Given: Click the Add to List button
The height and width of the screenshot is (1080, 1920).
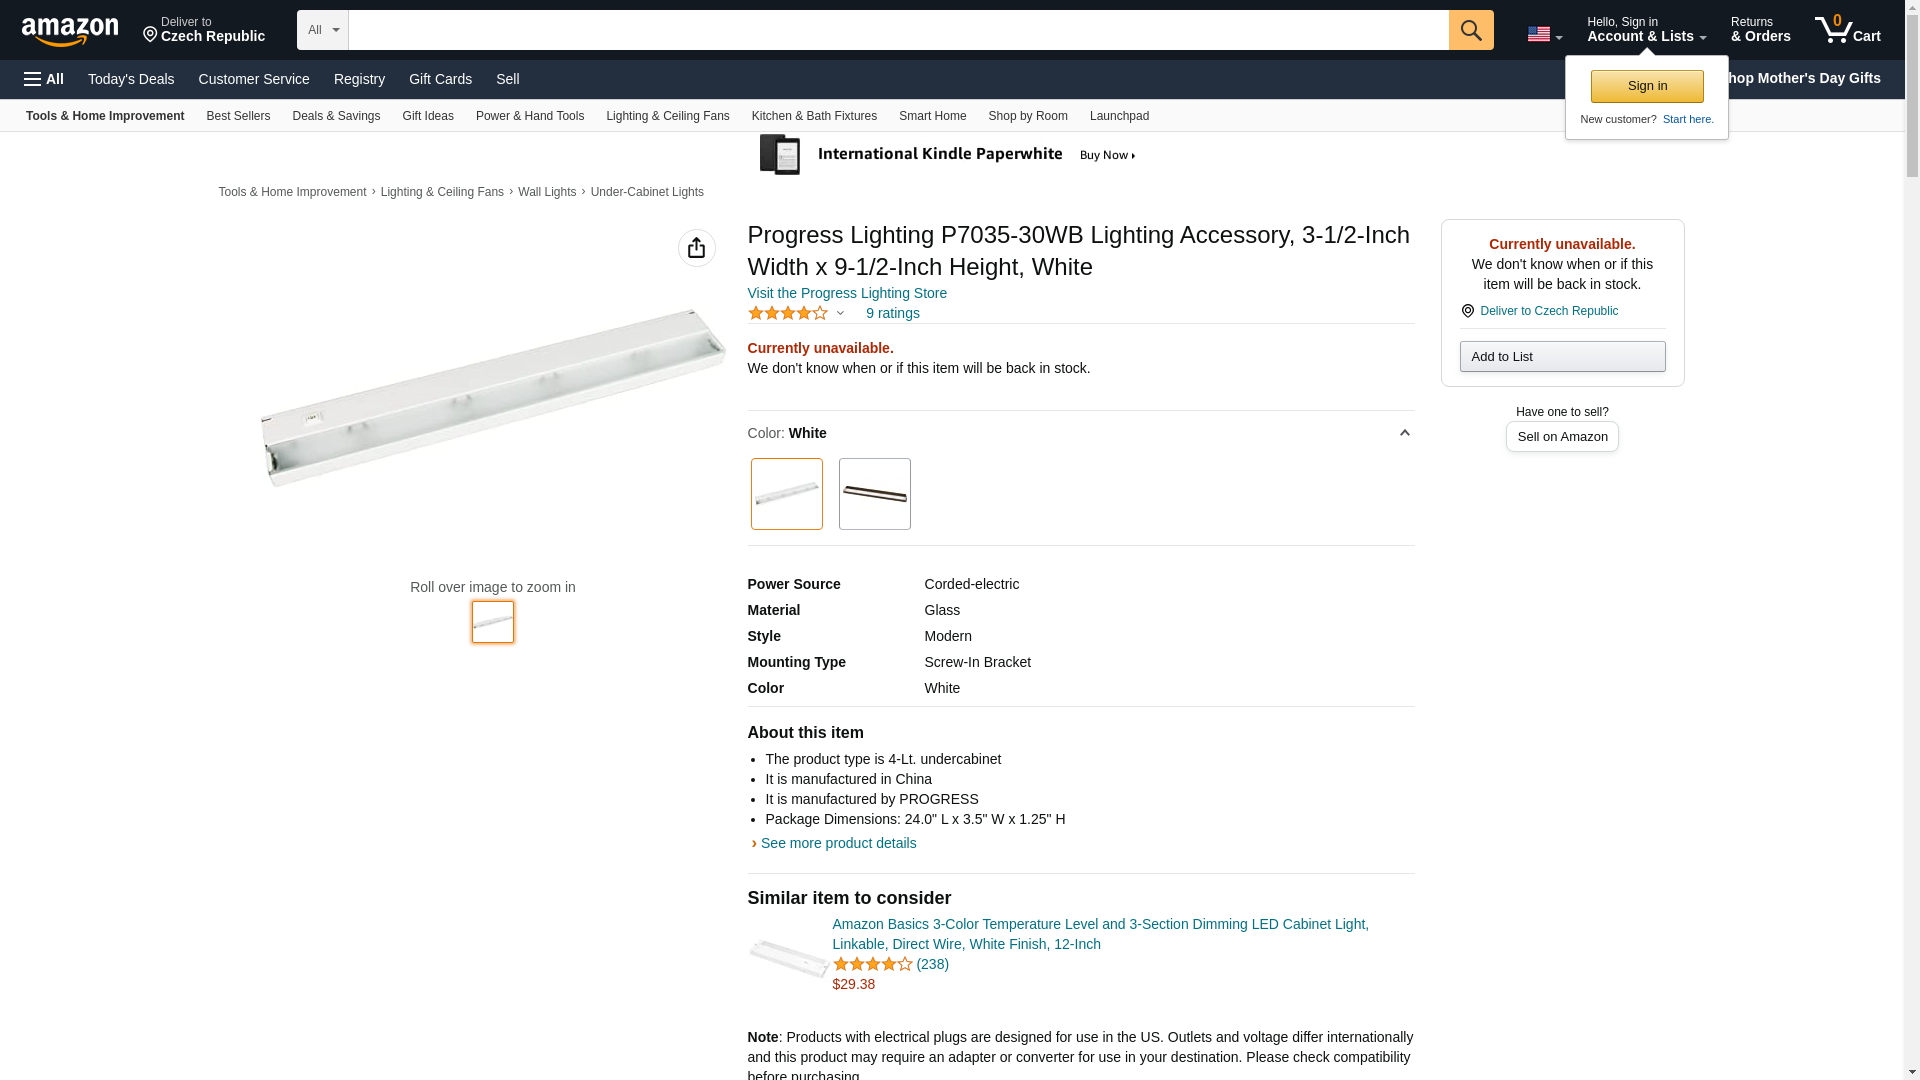Looking at the screenshot, I should click(1562, 357).
